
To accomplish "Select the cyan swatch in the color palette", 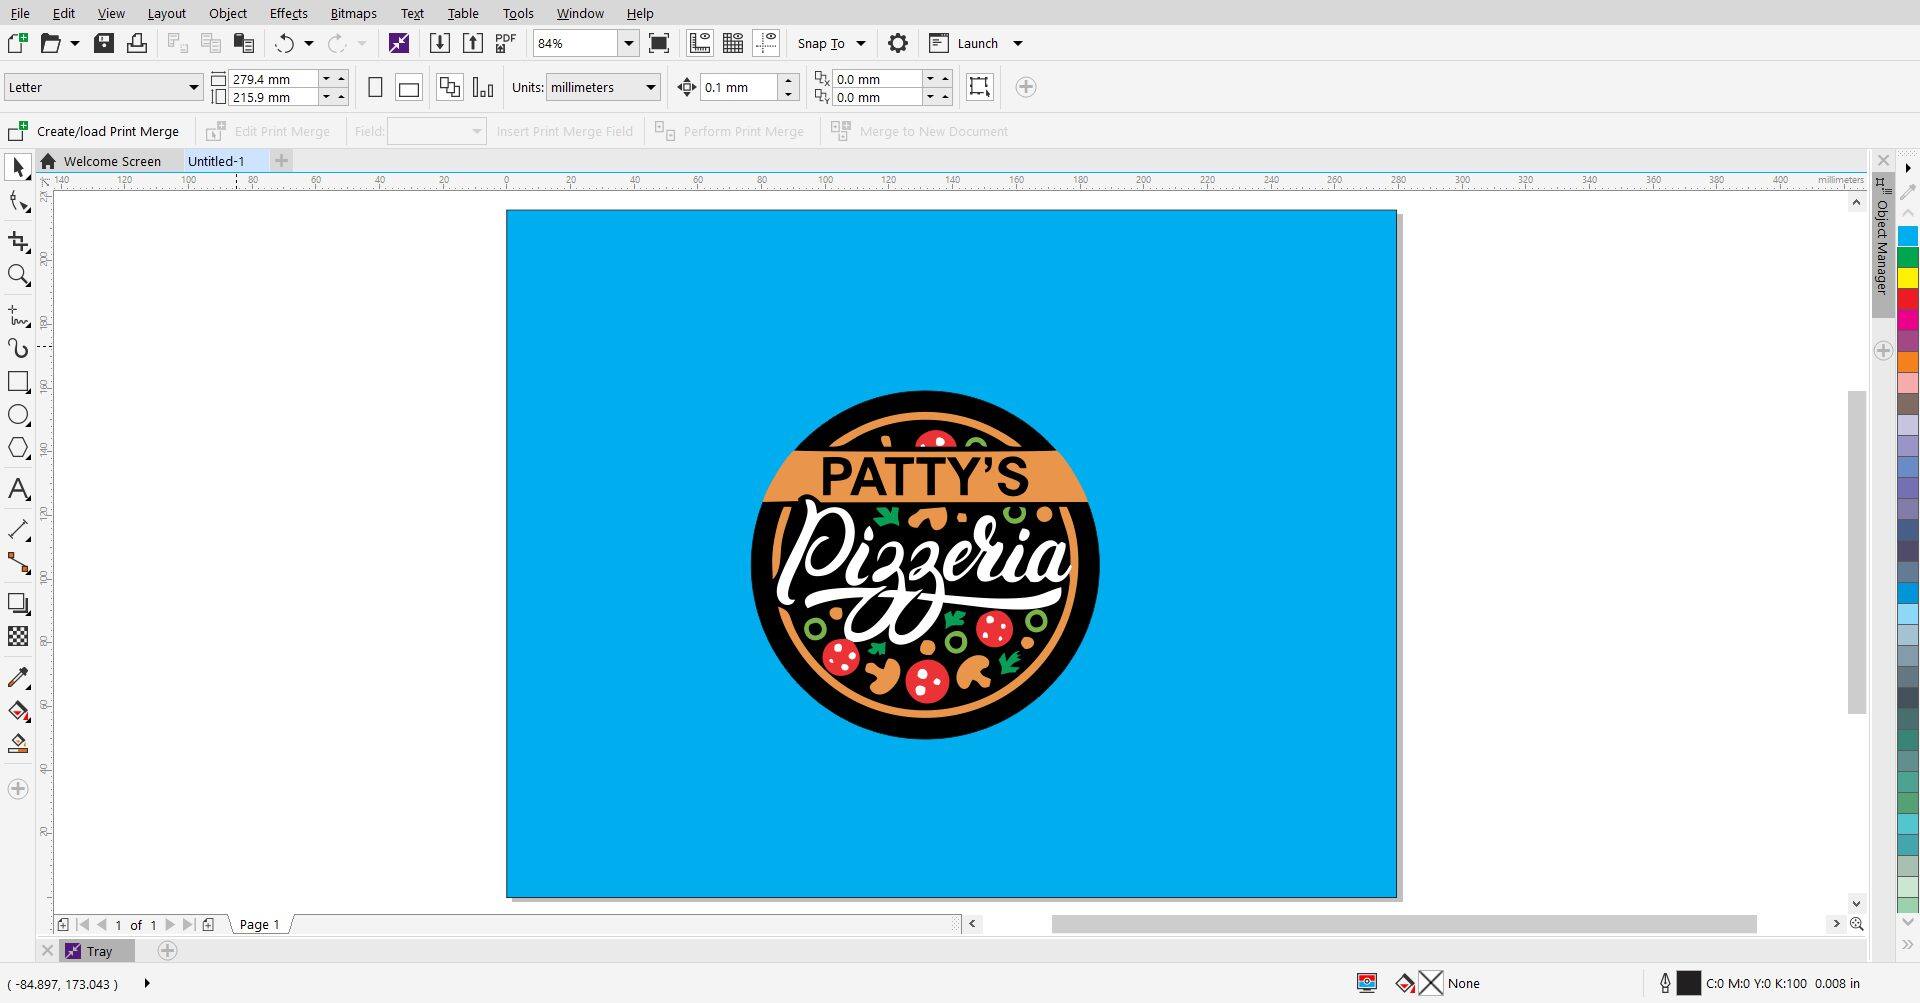I will tap(1908, 235).
